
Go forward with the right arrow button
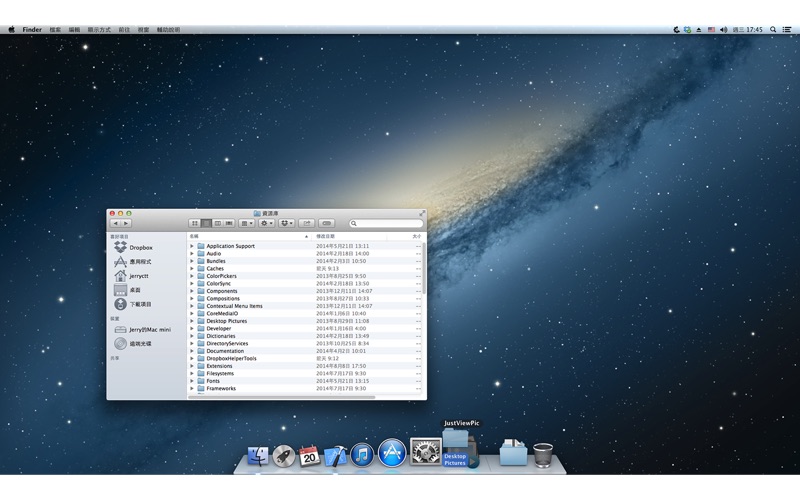126,223
